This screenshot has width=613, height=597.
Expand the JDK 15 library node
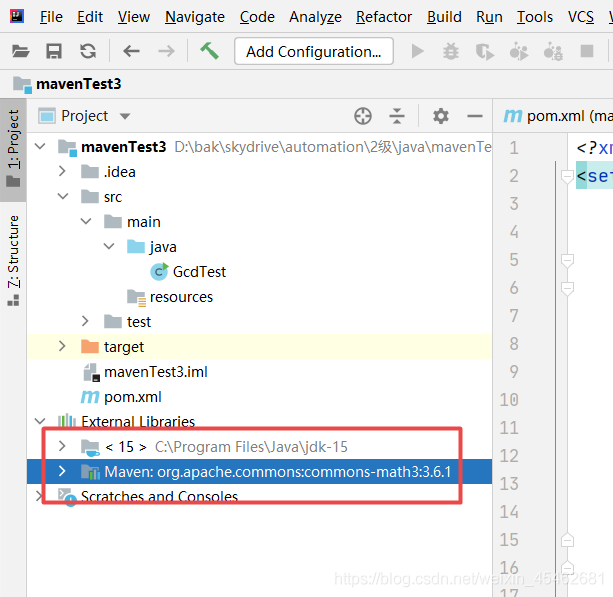62,446
